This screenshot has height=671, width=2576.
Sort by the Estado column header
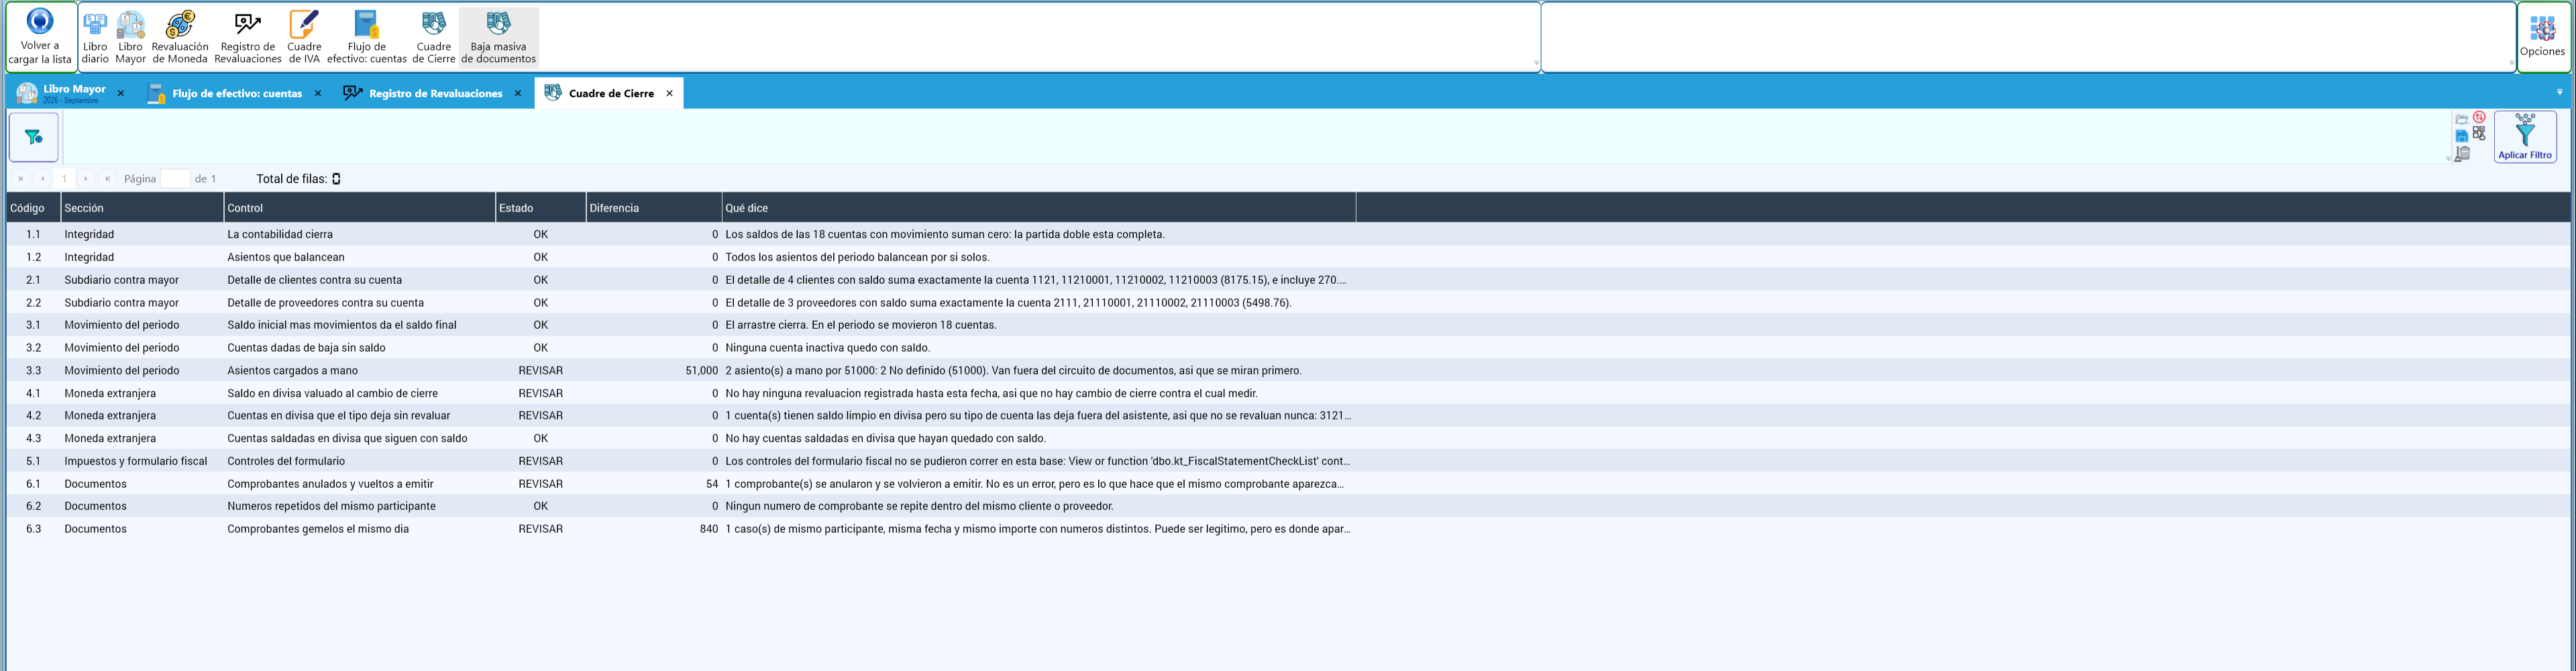coord(540,208)
